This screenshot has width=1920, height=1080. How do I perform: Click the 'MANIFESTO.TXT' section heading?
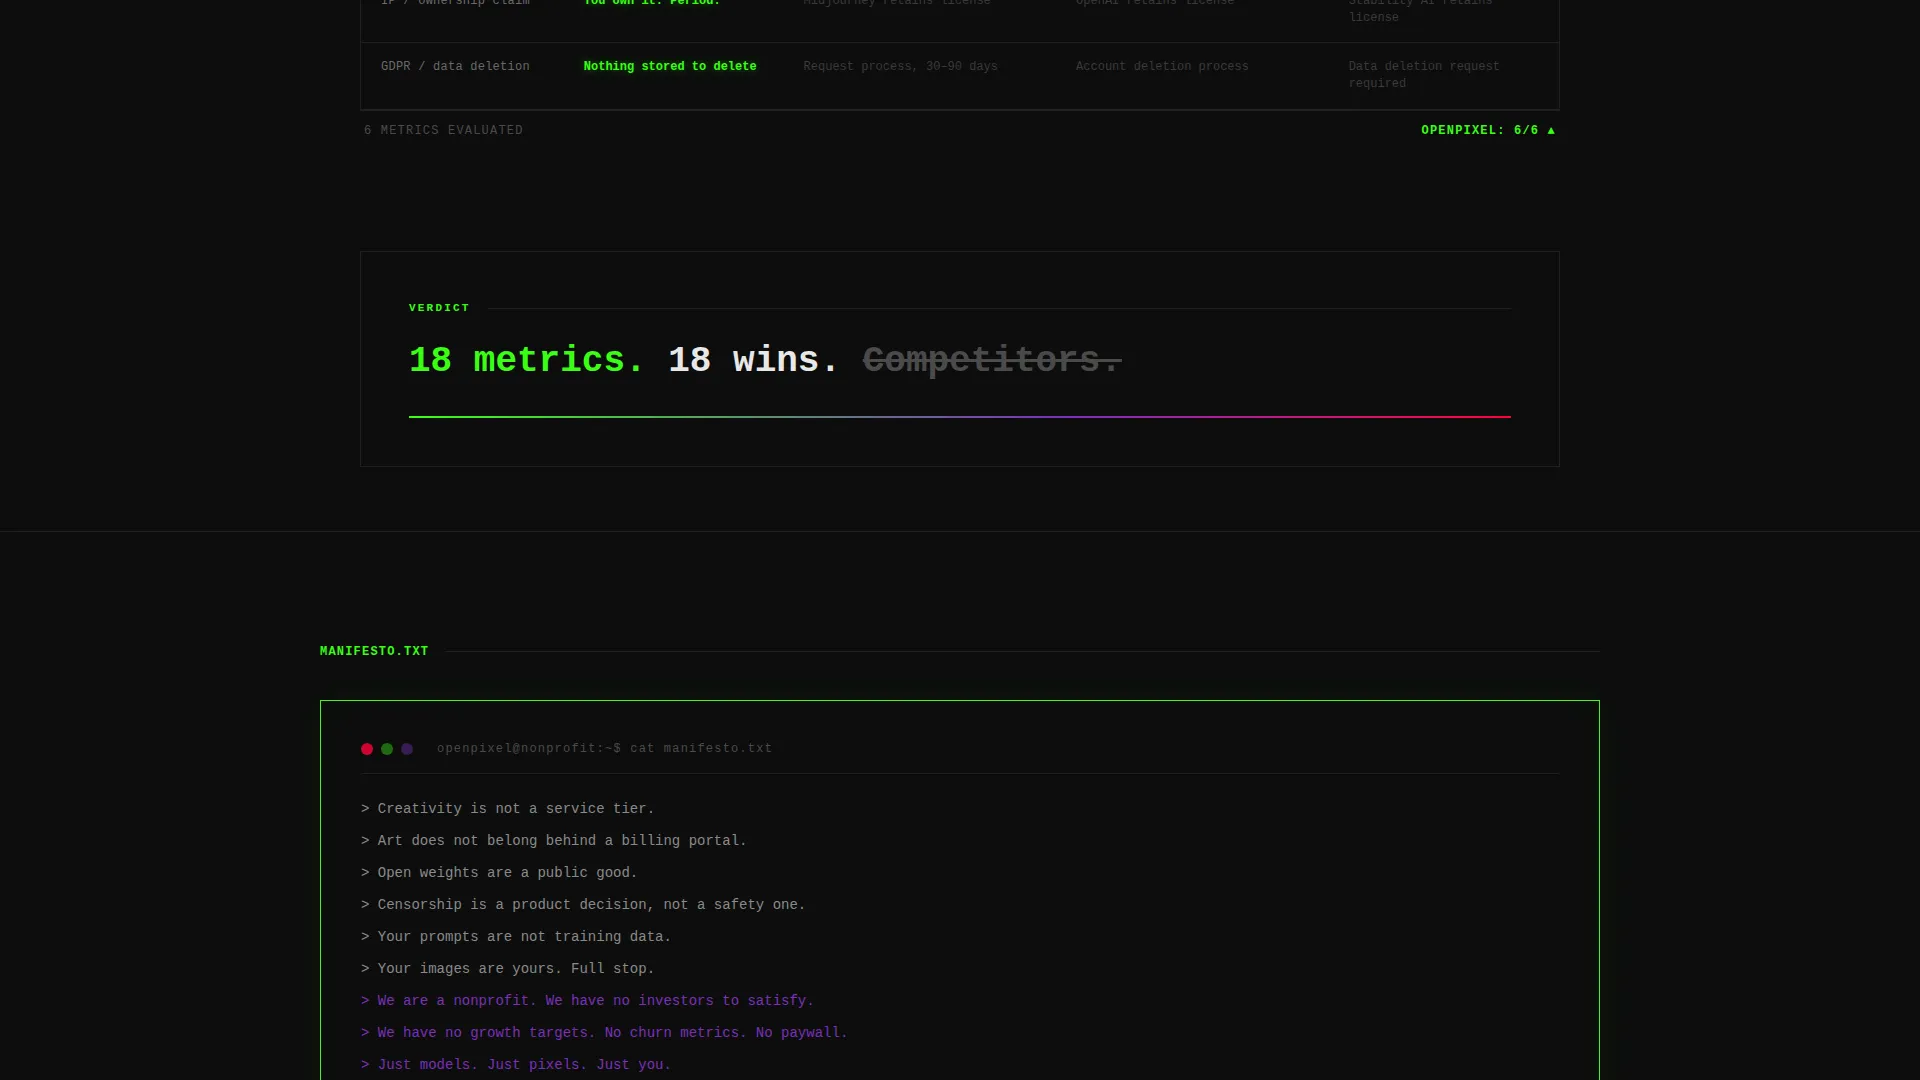[x=374, y=651]
